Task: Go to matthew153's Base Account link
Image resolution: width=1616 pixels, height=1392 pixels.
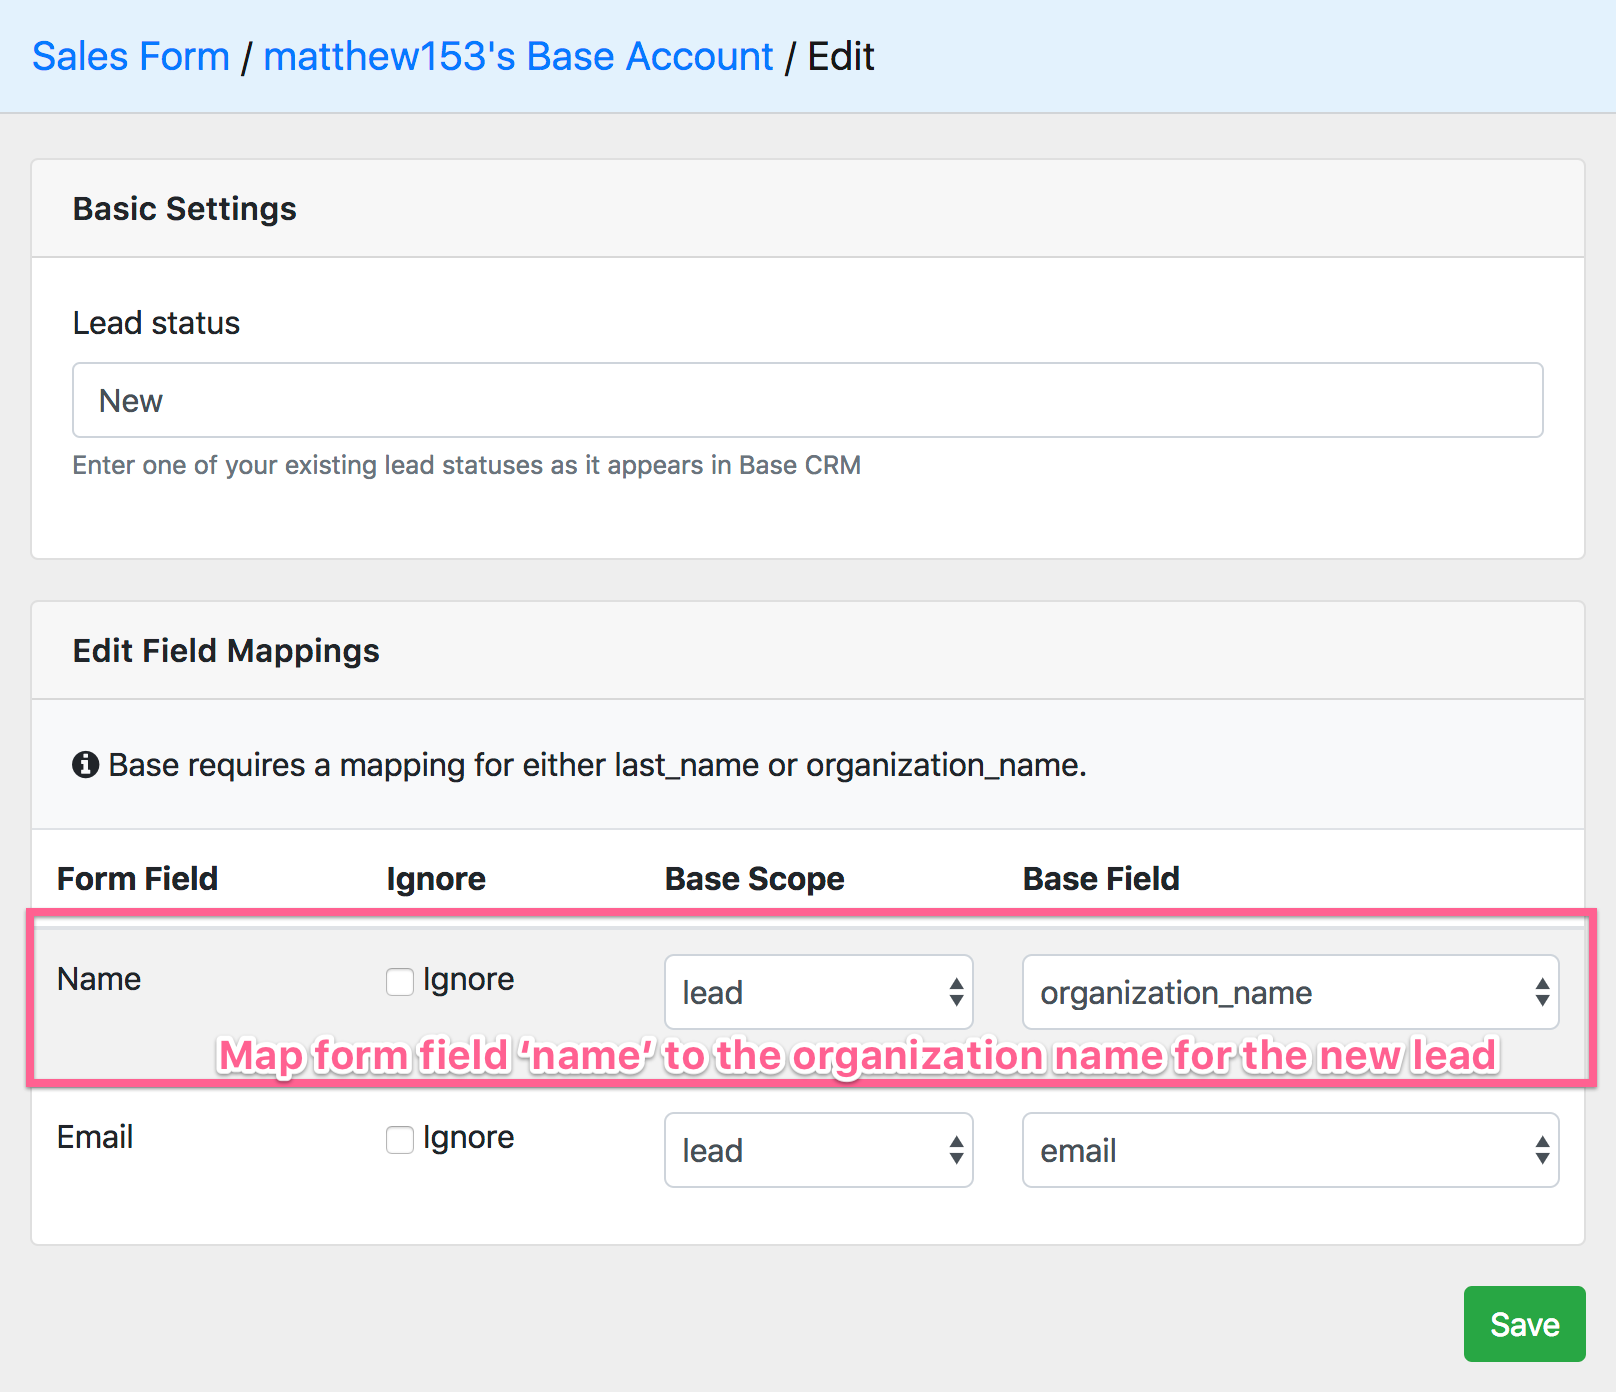Action: pyautogui.click(x=518, y=57)
